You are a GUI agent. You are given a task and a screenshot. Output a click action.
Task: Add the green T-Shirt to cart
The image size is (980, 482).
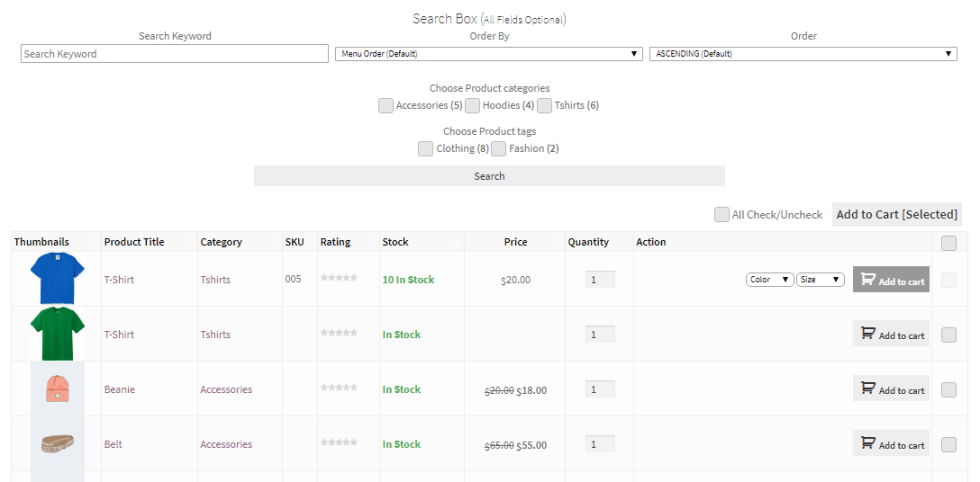coord(891,334)
